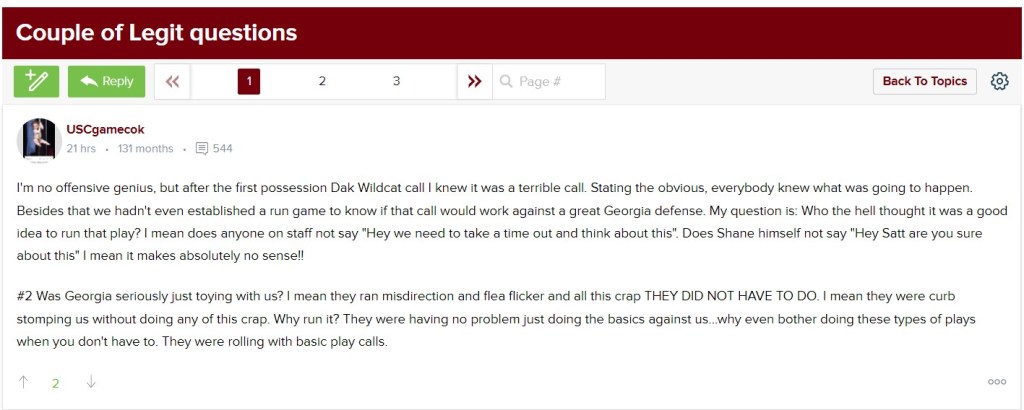Image resolution: width=1024 pixels, height=410 pixels.
Task: Click the 131 months membership label
Action: click(x=145, y=149)
